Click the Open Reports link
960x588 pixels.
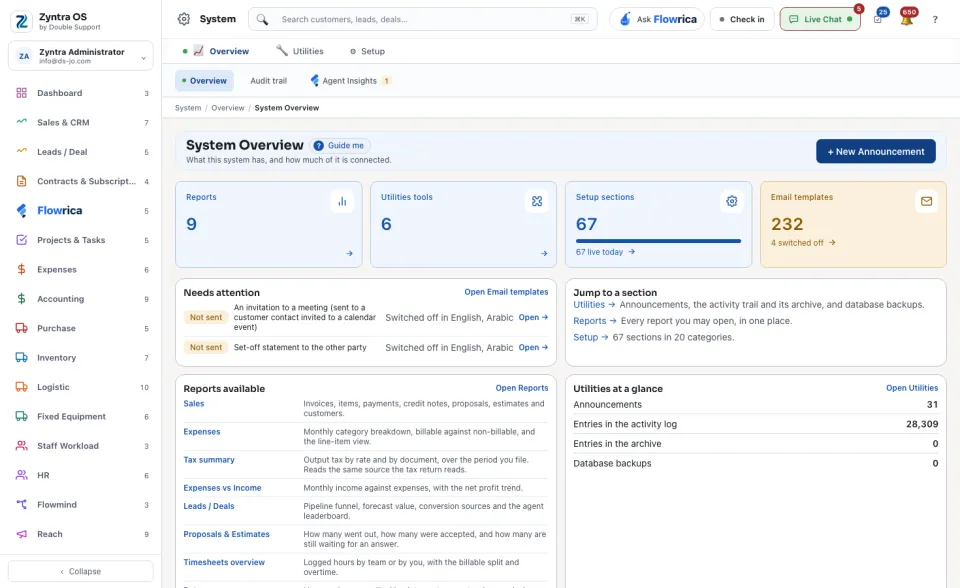522,388
